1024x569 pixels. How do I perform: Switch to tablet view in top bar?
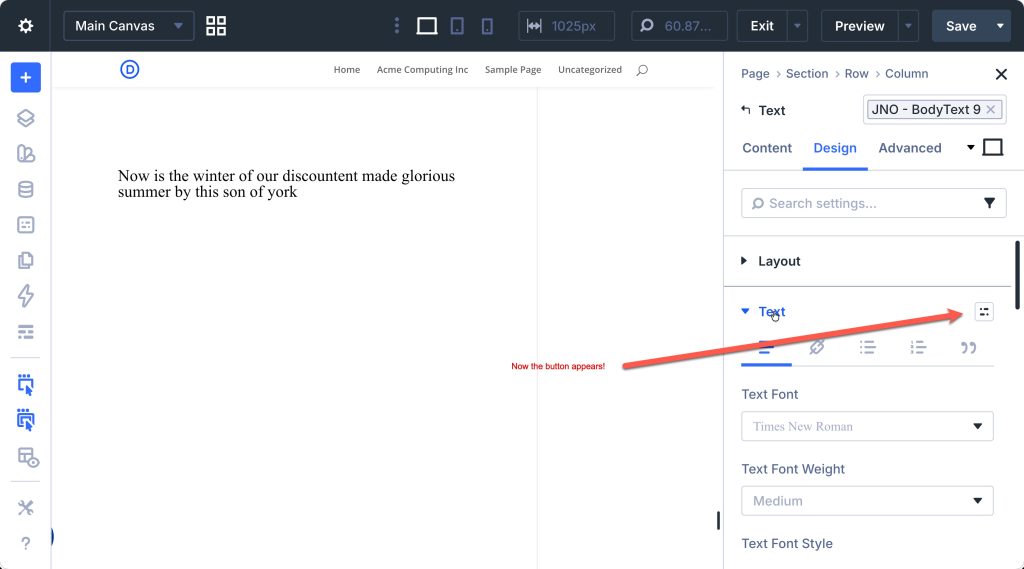tap(457, 26)
